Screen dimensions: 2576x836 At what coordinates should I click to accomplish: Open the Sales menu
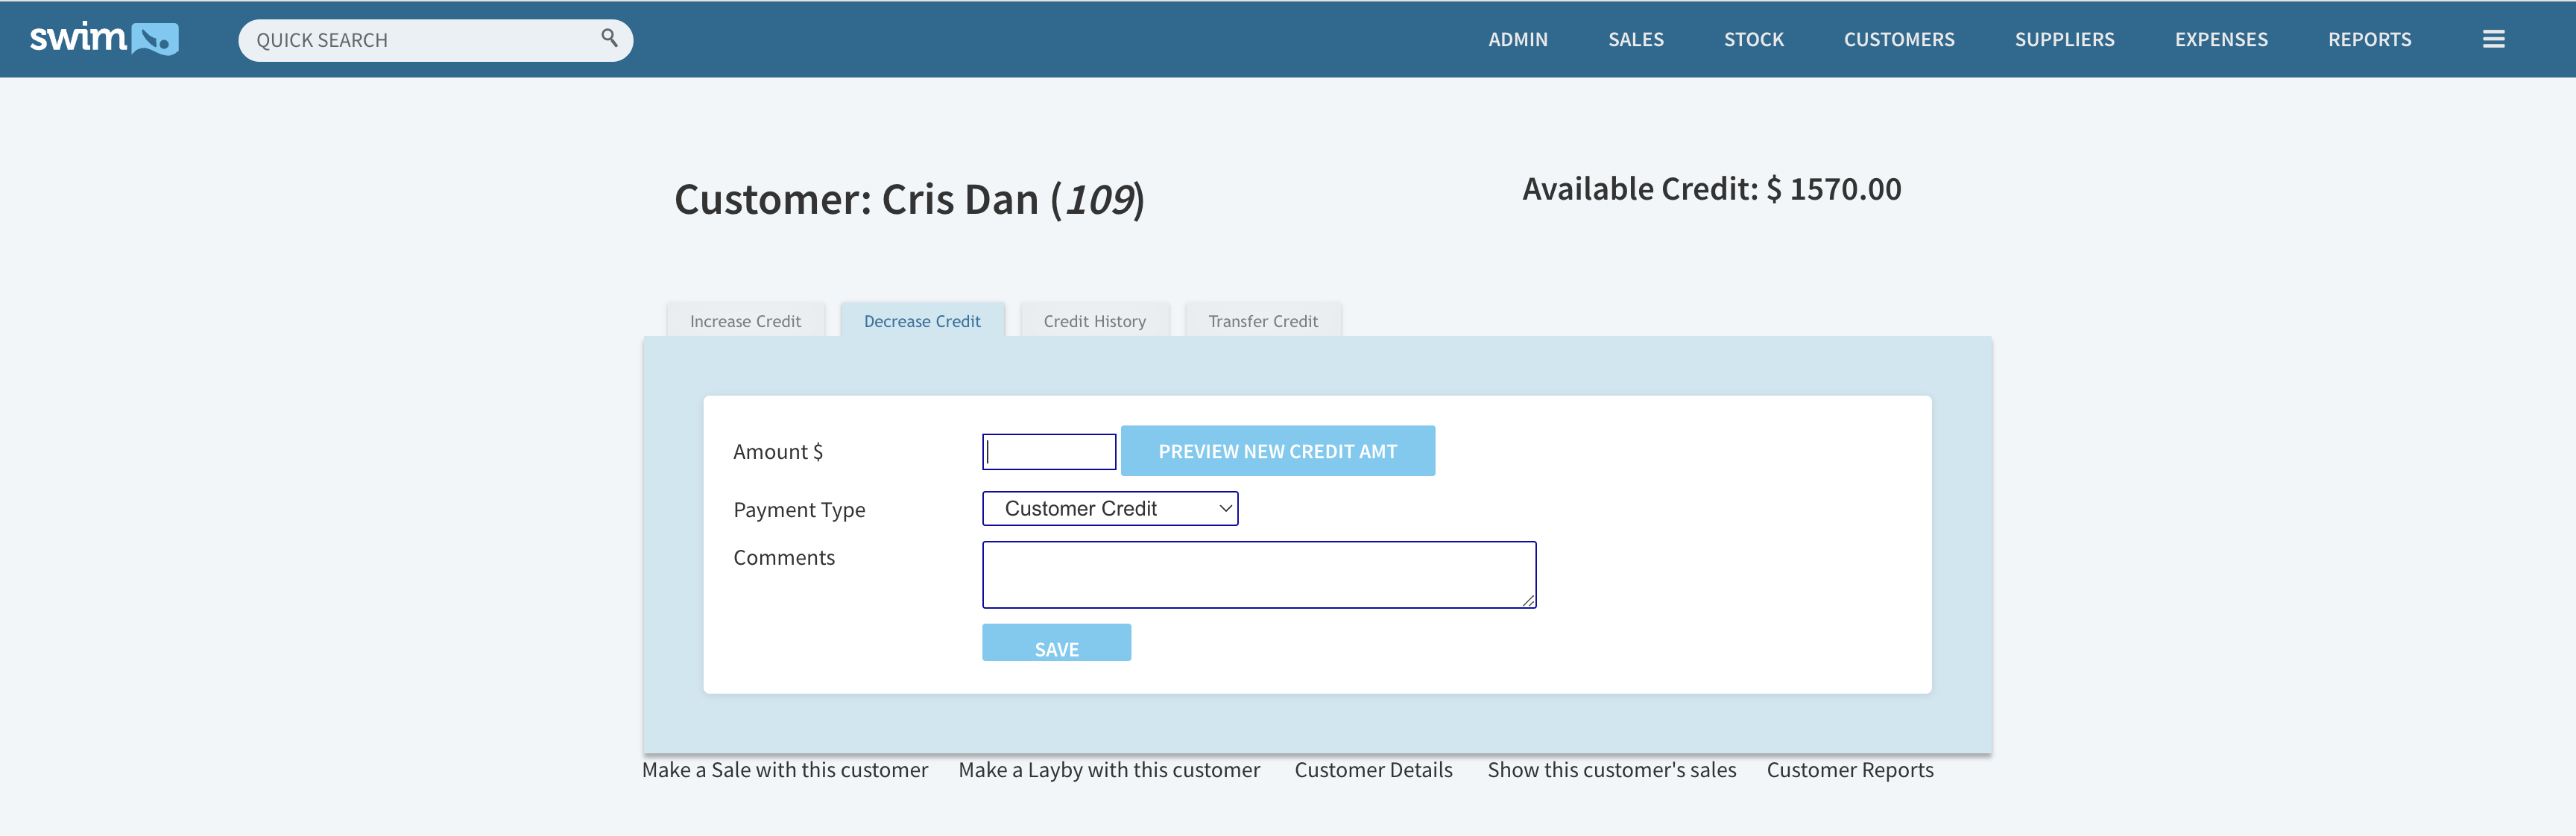[x=1635, y=39]
